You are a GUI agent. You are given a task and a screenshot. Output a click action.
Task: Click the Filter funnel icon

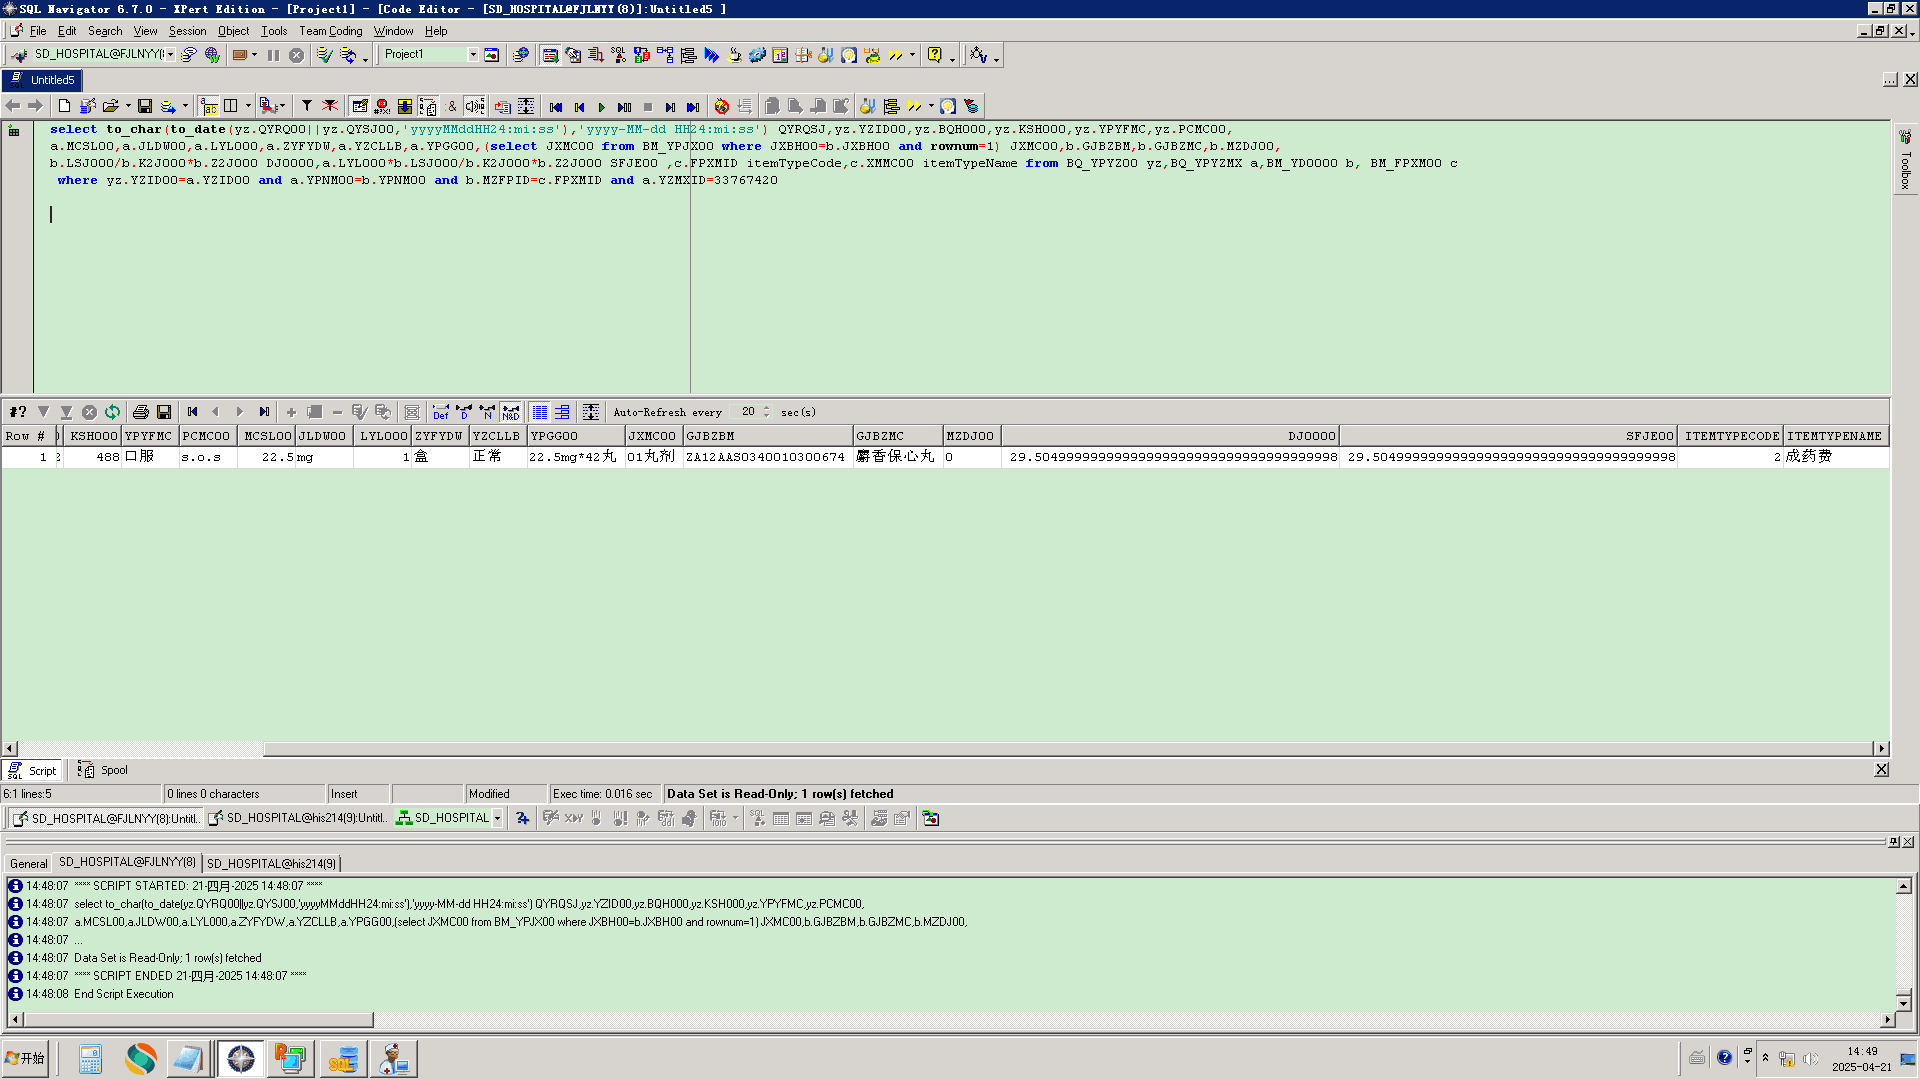pos(307,106)
